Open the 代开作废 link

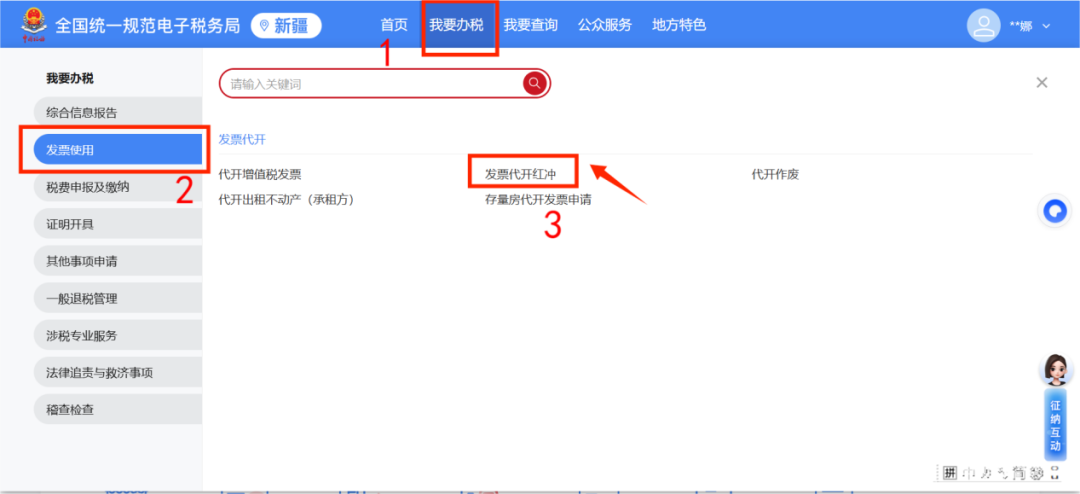[775, 175]
